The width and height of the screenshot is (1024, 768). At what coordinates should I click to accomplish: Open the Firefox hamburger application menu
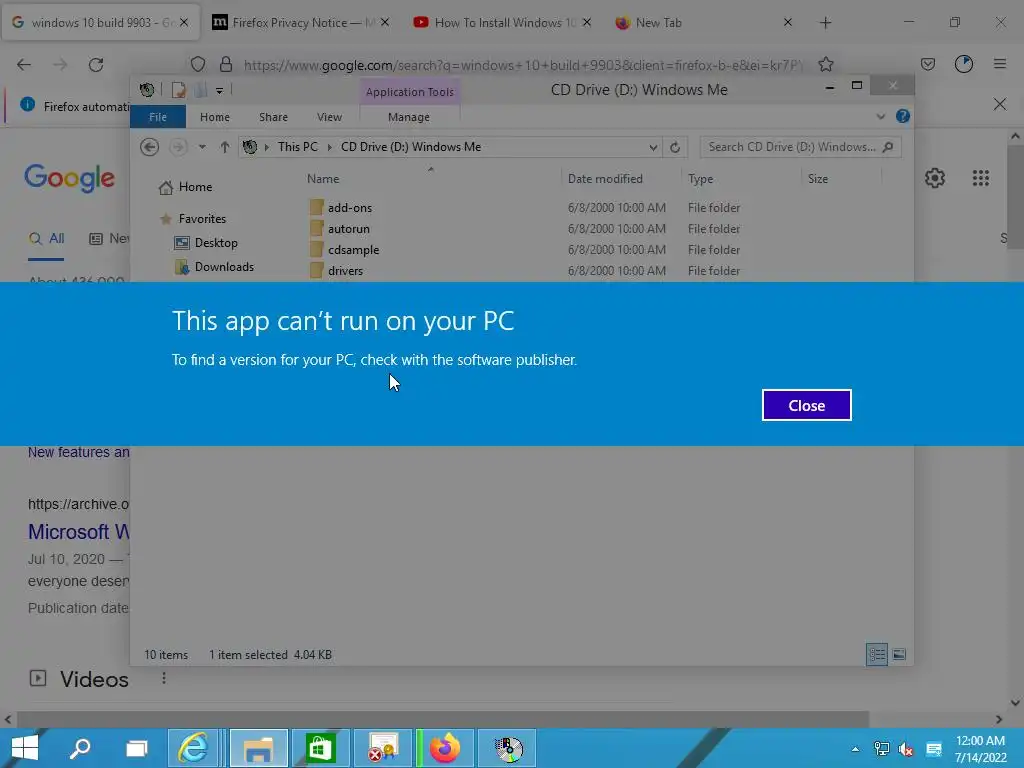point(1000,65)
